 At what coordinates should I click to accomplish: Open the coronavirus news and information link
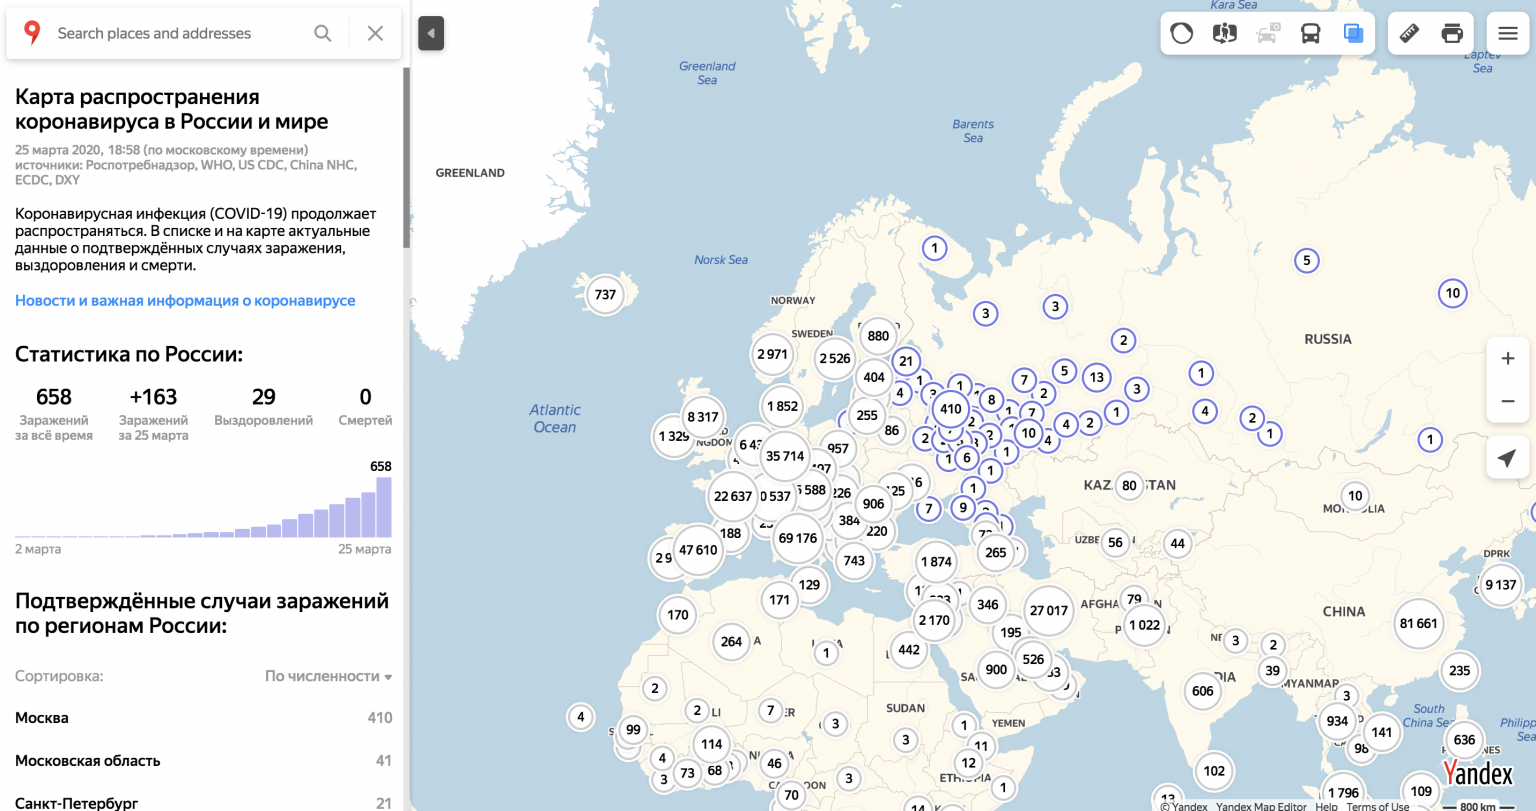pyautogui.click(x=185, y=300)
